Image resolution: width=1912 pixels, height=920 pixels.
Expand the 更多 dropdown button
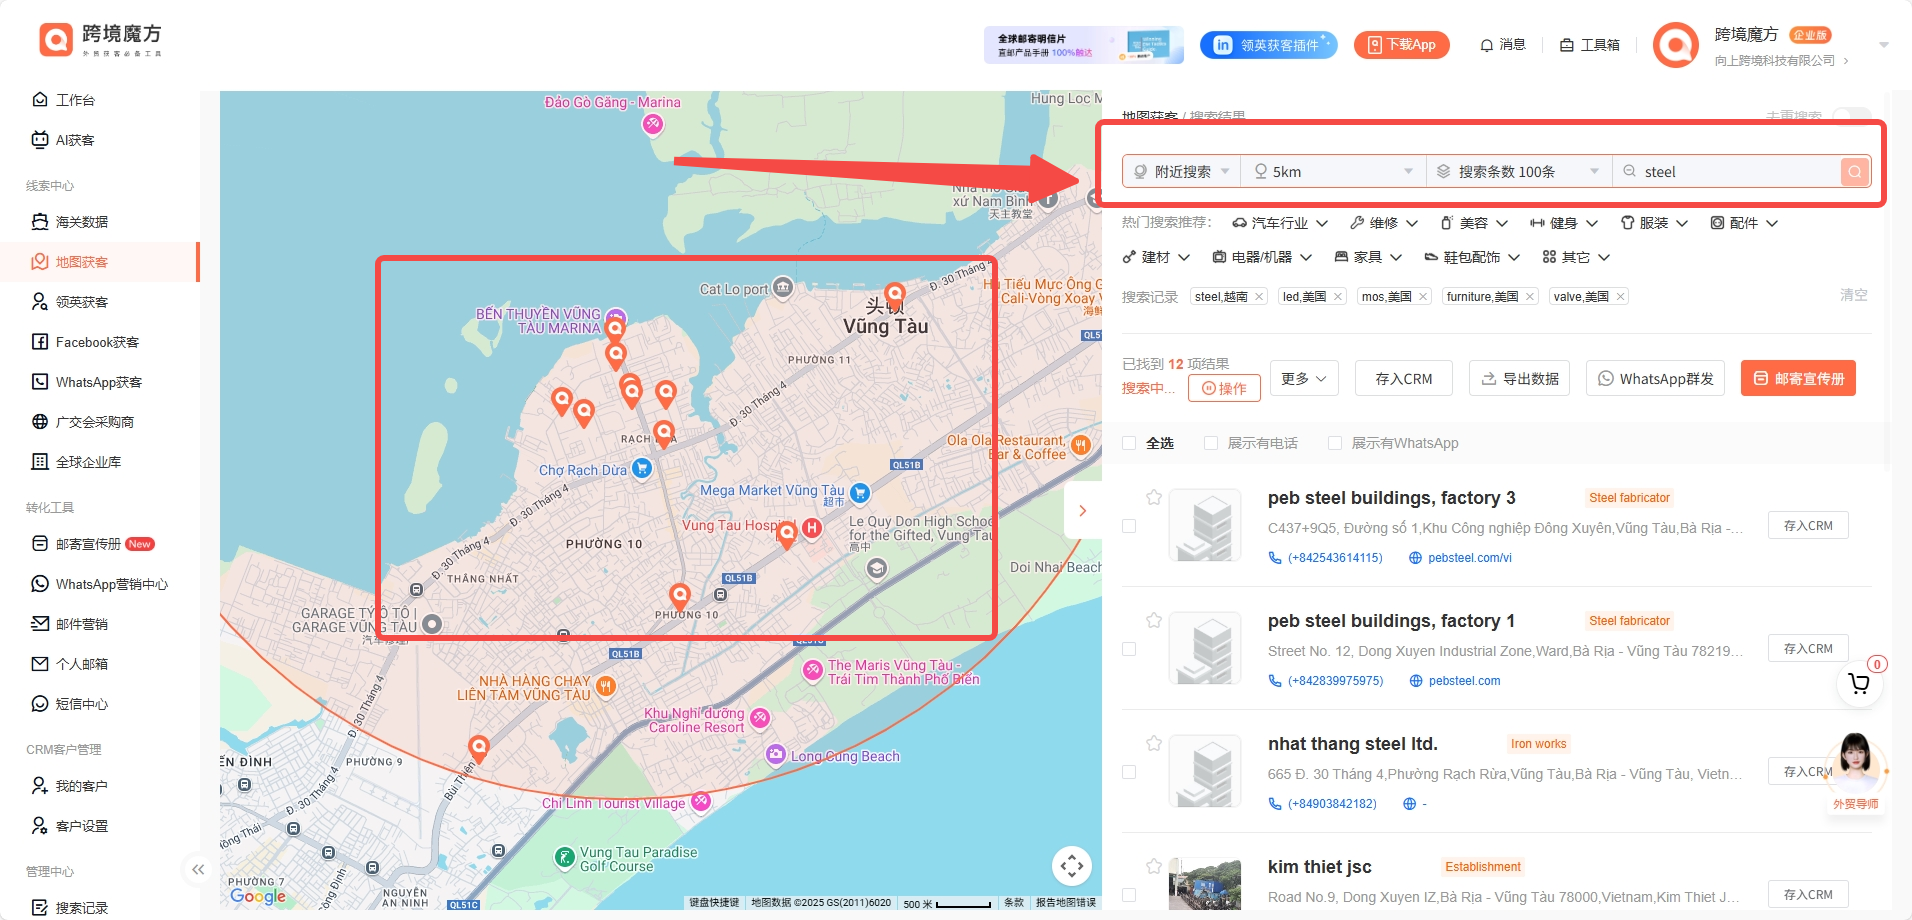(1304, 379)
